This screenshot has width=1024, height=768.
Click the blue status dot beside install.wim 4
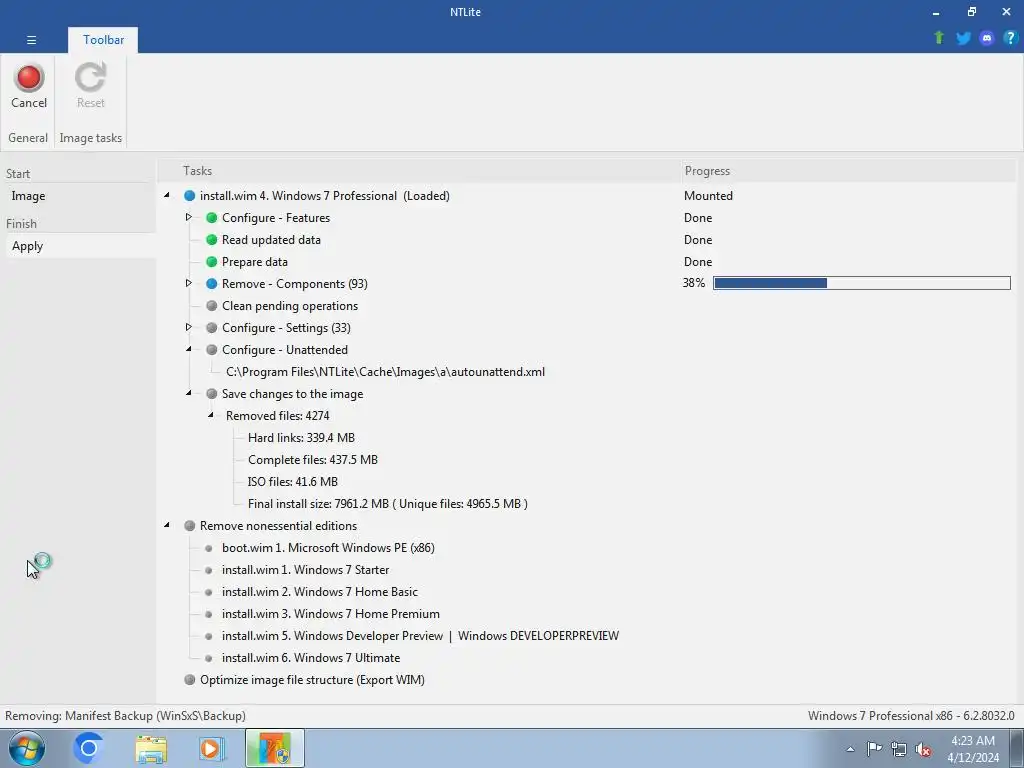[x=189, y=196]
